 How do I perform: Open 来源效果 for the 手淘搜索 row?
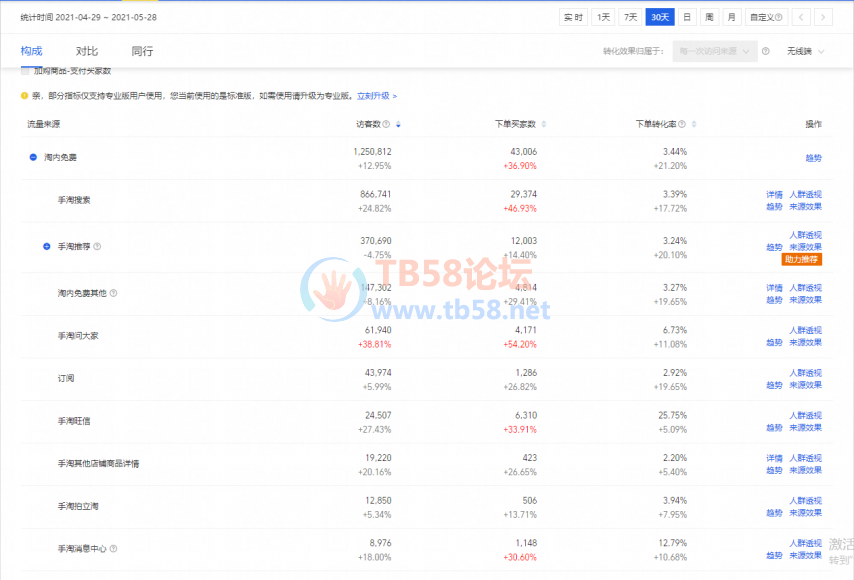coord(806,206)
